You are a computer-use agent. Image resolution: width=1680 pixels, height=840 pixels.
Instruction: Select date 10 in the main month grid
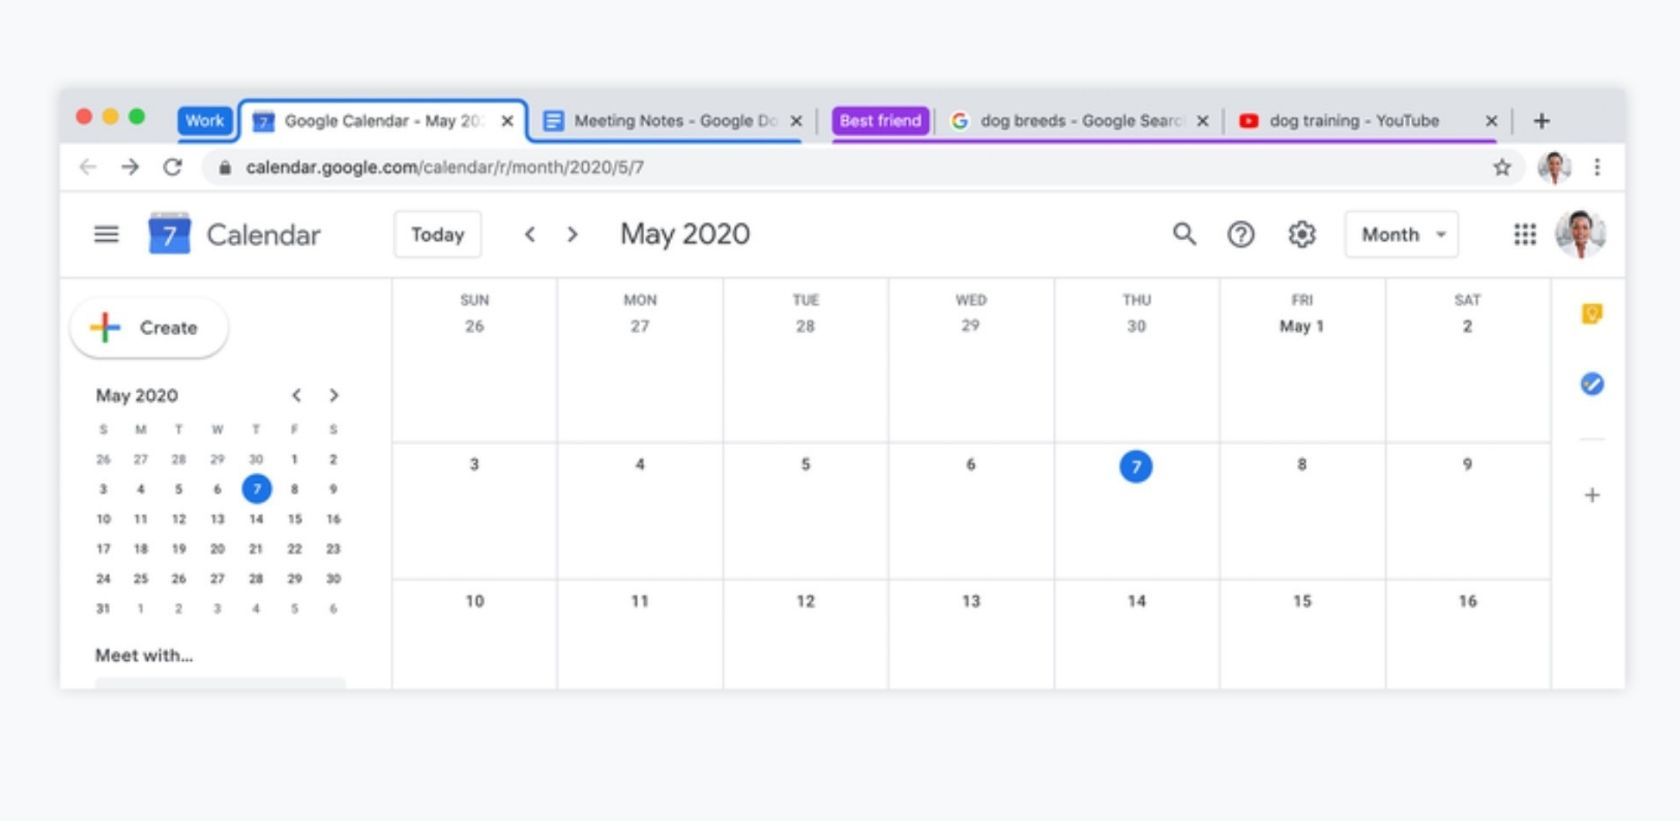pos(474,601)
